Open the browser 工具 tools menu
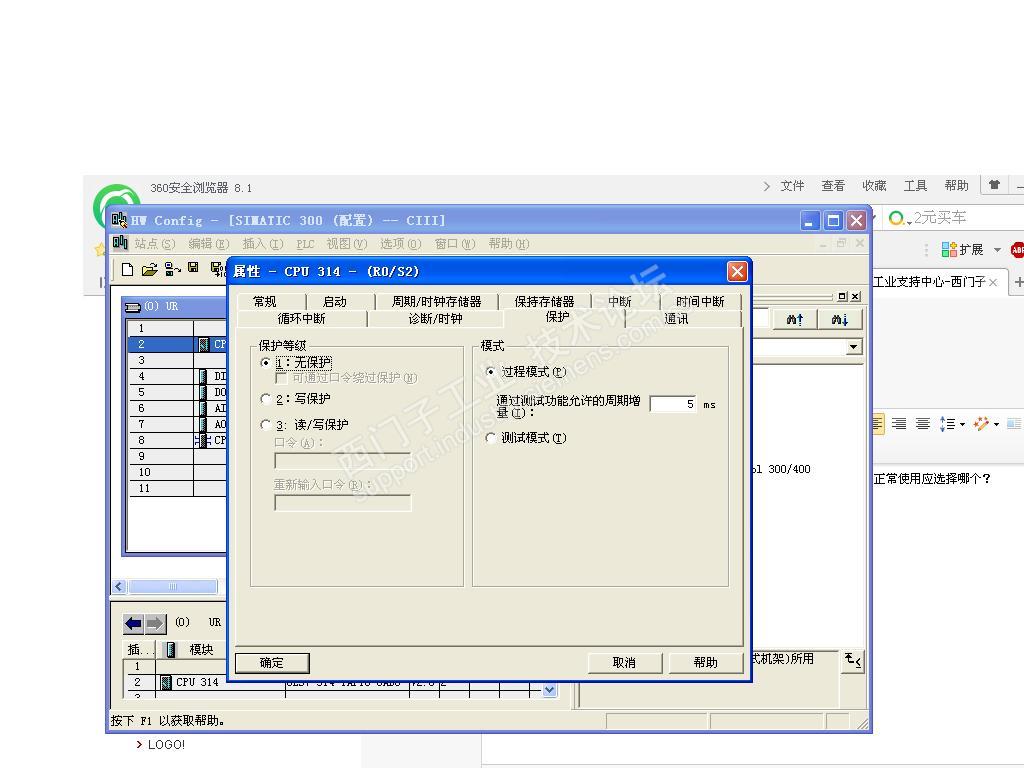The height and width of the screenshot is (768, 1024). [915, 185]
